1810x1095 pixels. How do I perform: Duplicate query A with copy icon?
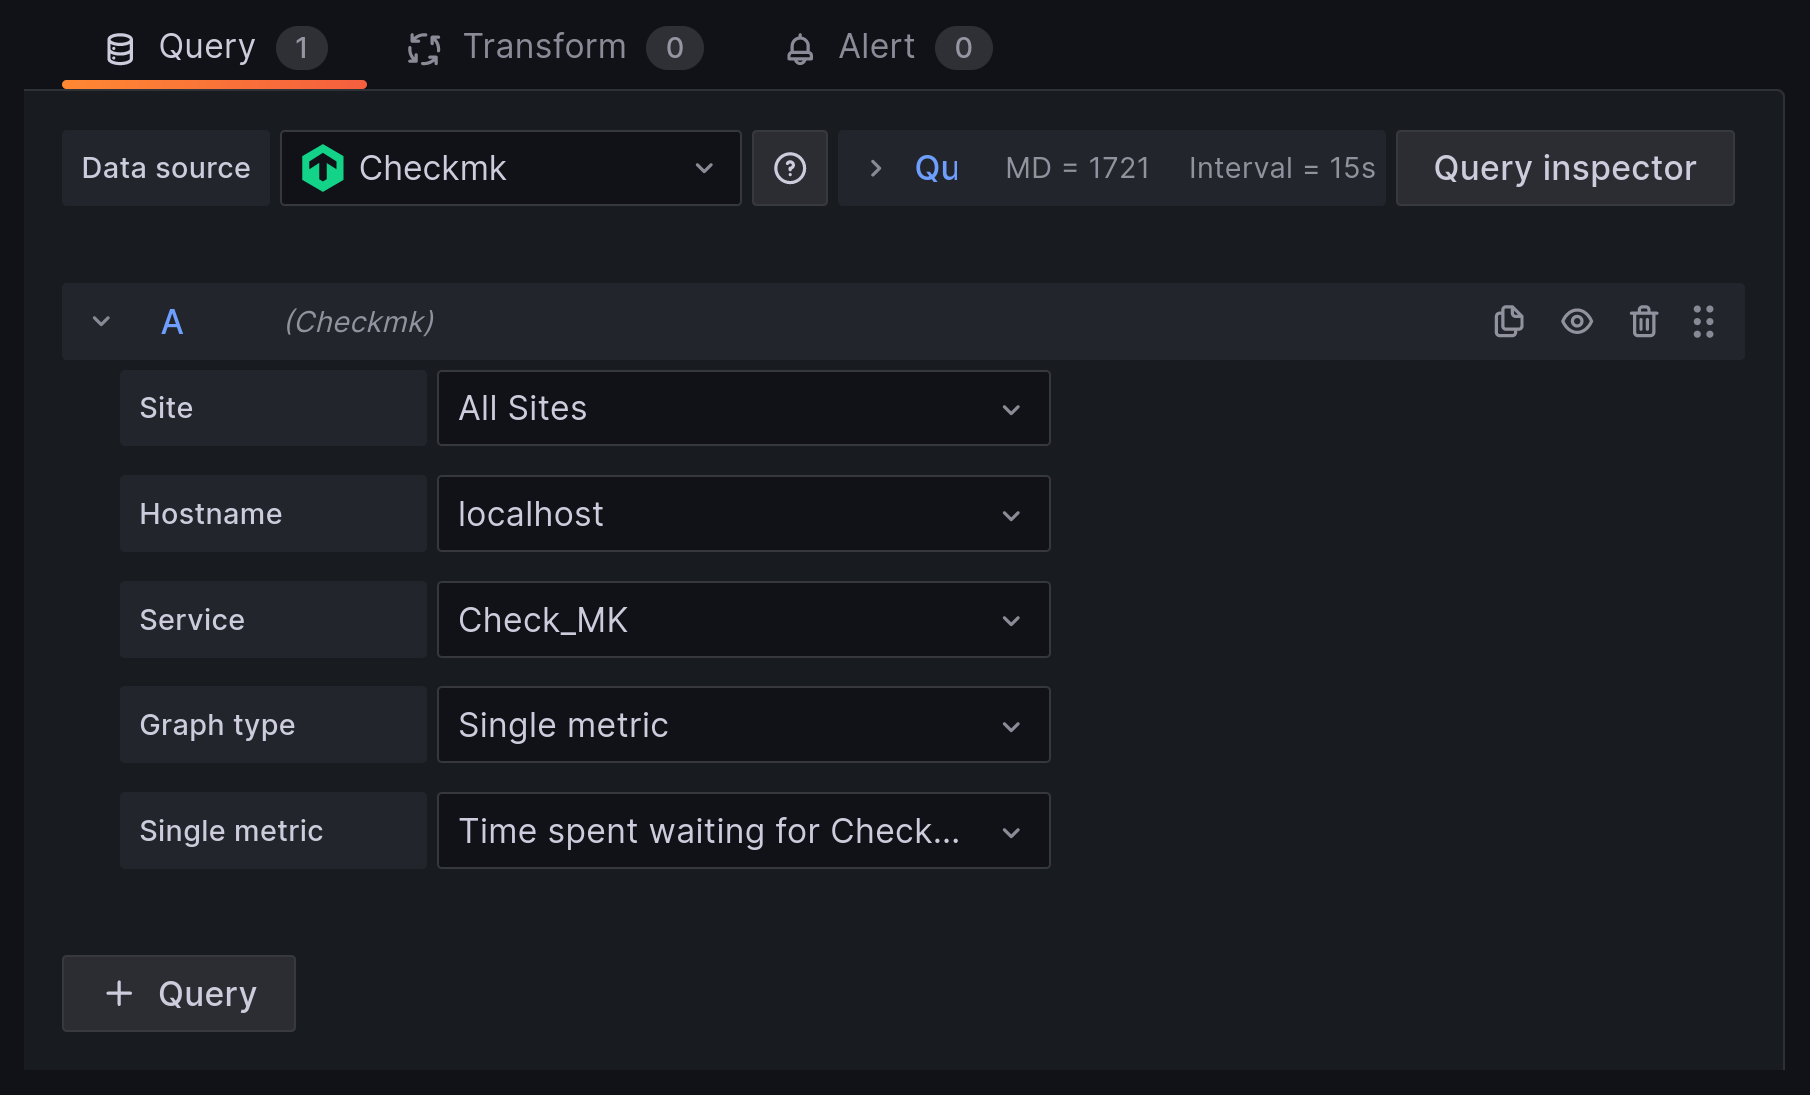coord(1508,321)
